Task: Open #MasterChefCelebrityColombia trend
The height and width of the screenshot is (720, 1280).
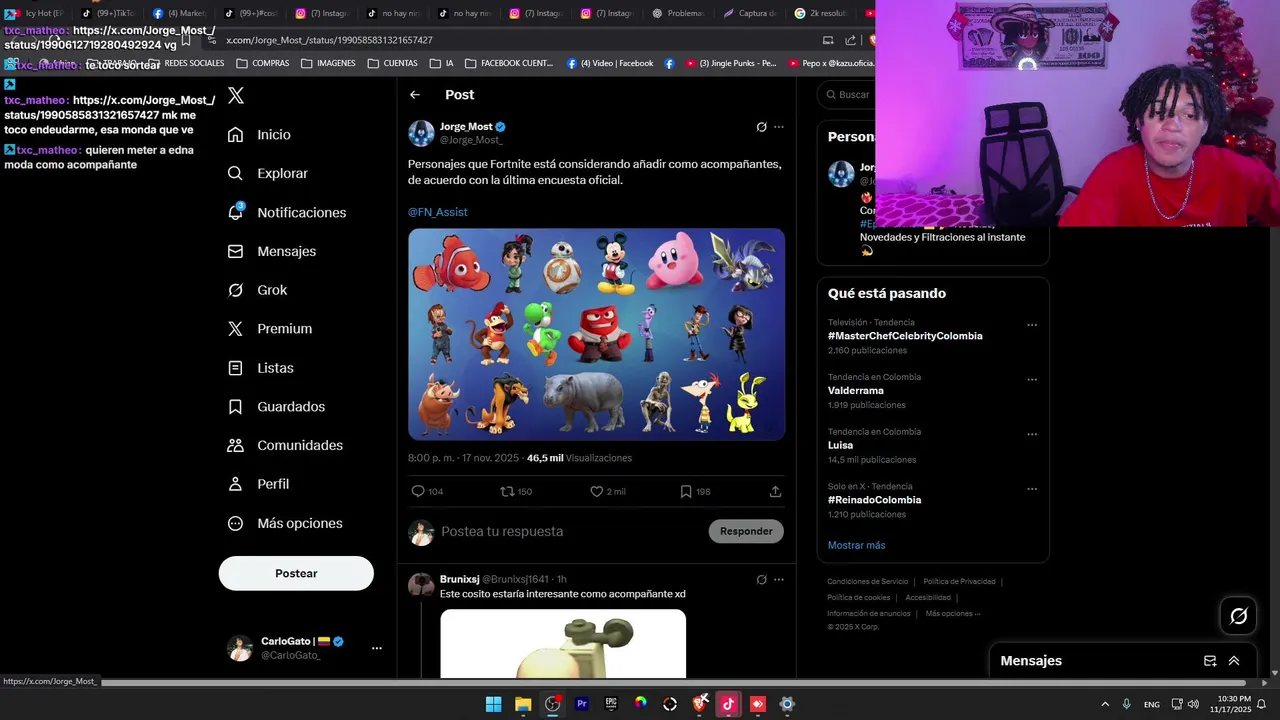Action: pos(905,336)
